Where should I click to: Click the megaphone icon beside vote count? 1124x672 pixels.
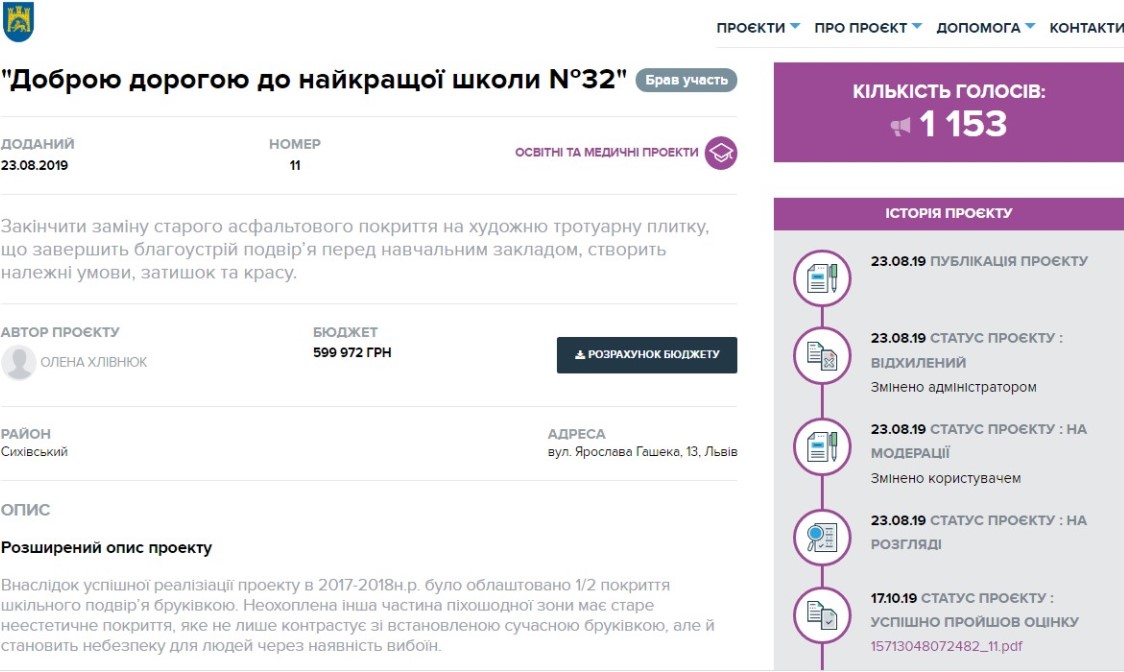[901, 126]
